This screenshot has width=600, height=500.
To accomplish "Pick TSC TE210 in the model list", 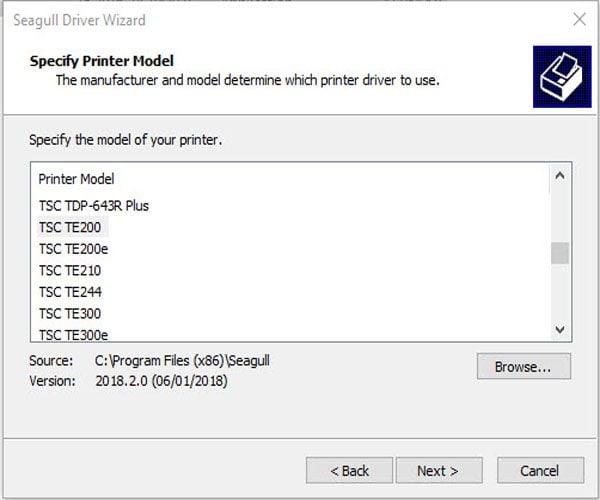I will click(70, 270).
